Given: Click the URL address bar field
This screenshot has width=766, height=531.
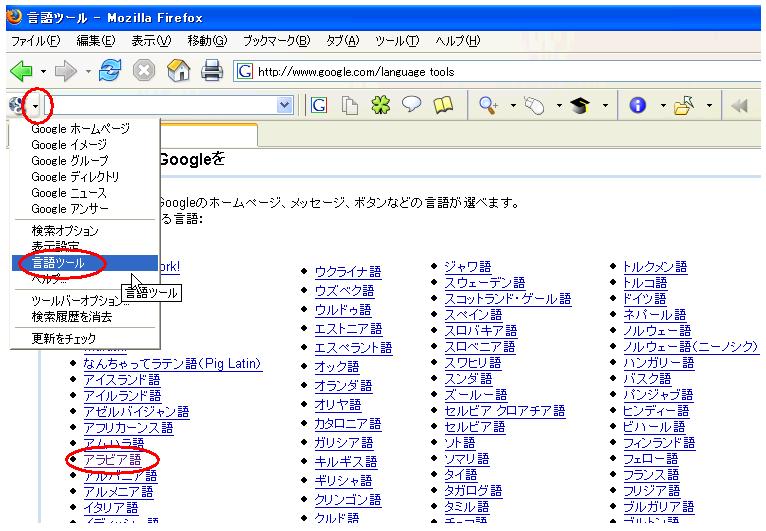Looking at the screenshot, I should (x=497, y=72).
